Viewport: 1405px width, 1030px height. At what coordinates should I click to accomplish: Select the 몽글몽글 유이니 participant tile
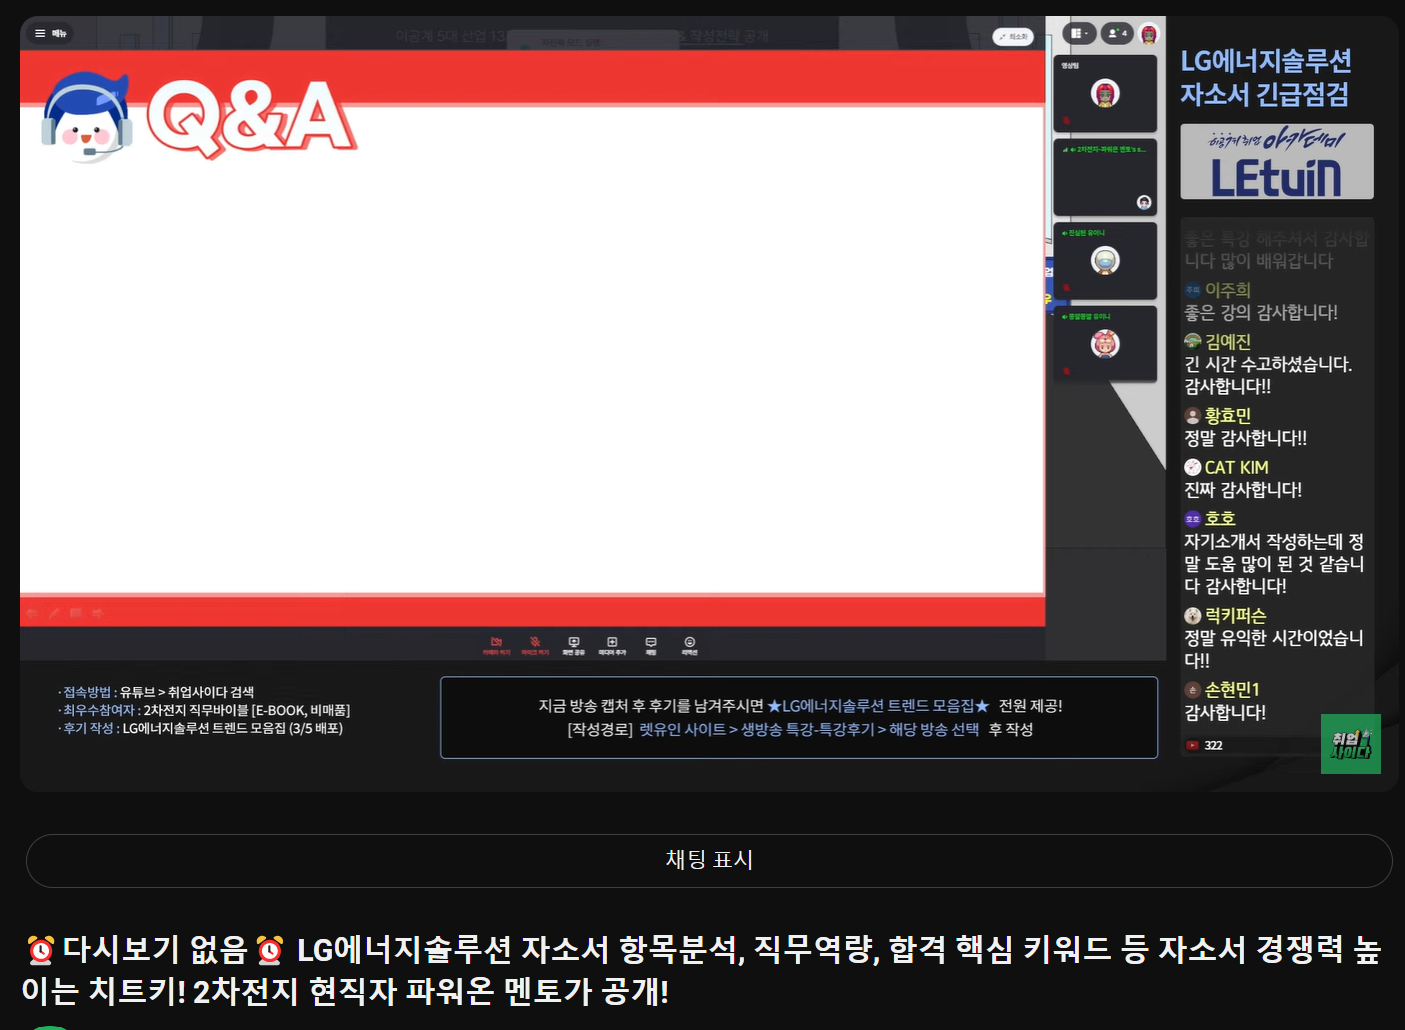coord(1105,344)
